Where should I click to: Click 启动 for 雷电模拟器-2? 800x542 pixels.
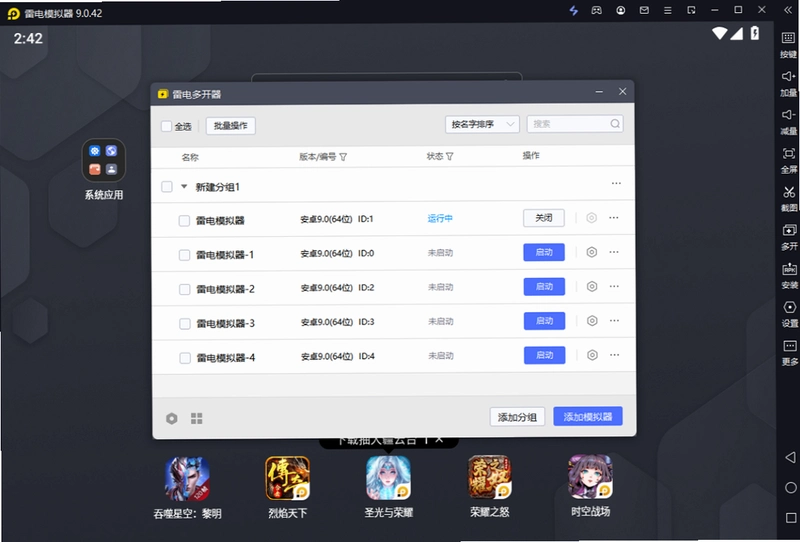[x=544, y=286]
